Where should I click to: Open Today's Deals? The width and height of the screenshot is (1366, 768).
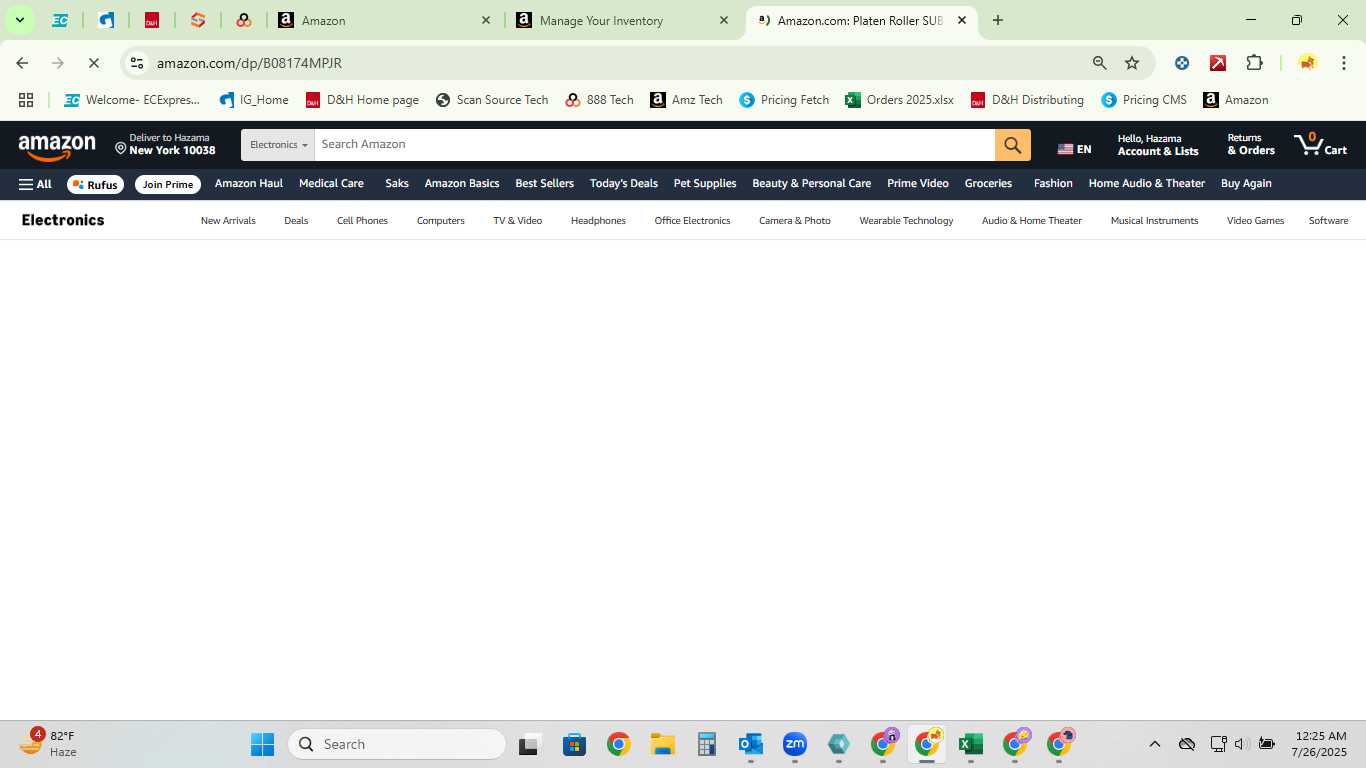pyautogui.click(x=624, y=184)
